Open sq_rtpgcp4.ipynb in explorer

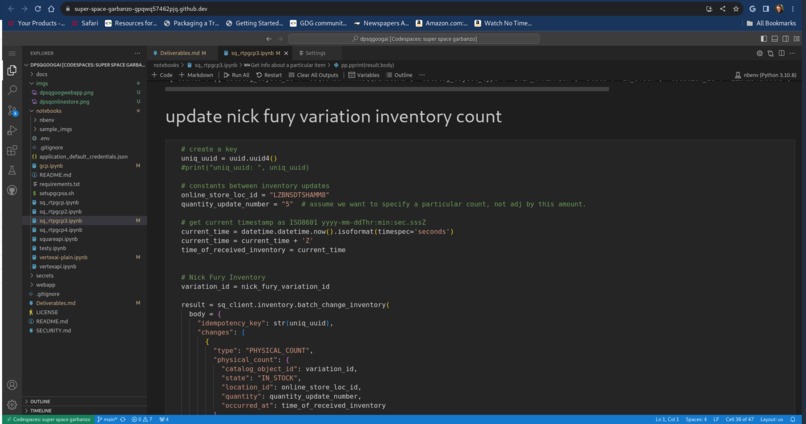tap(60, 230)
